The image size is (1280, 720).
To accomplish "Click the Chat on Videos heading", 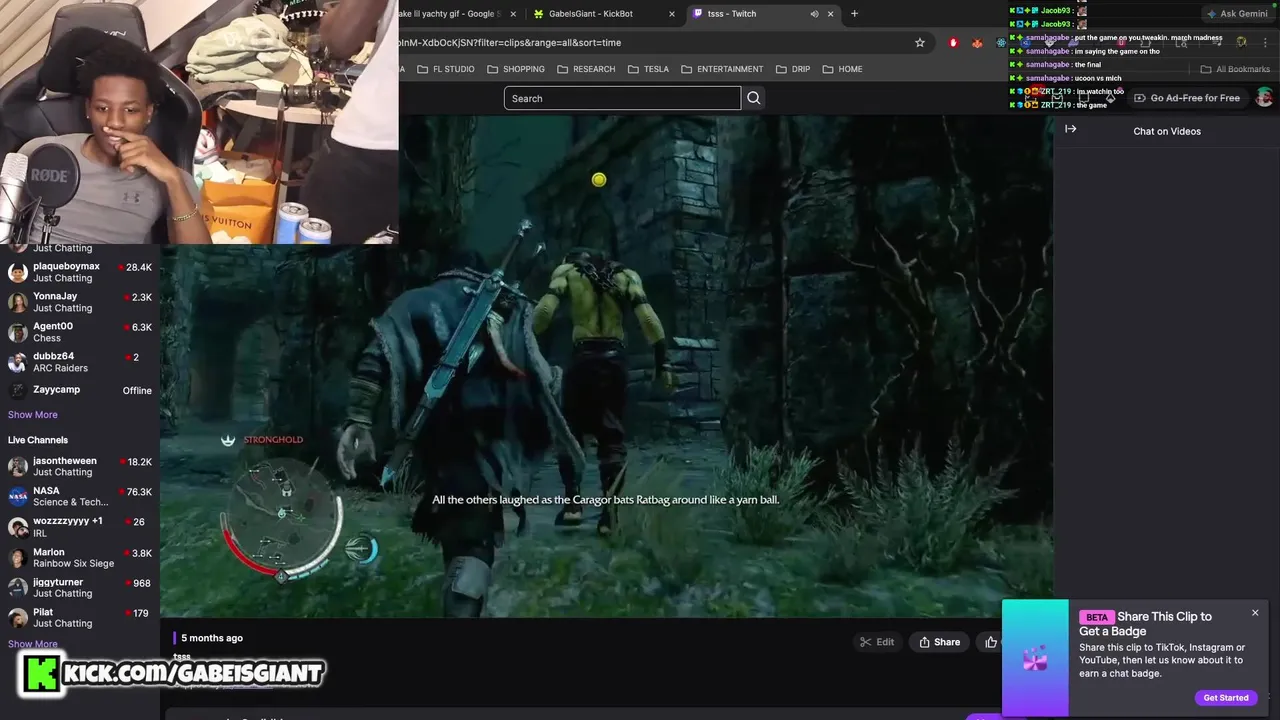I will pyautogui.click(x=1167, y=131).
